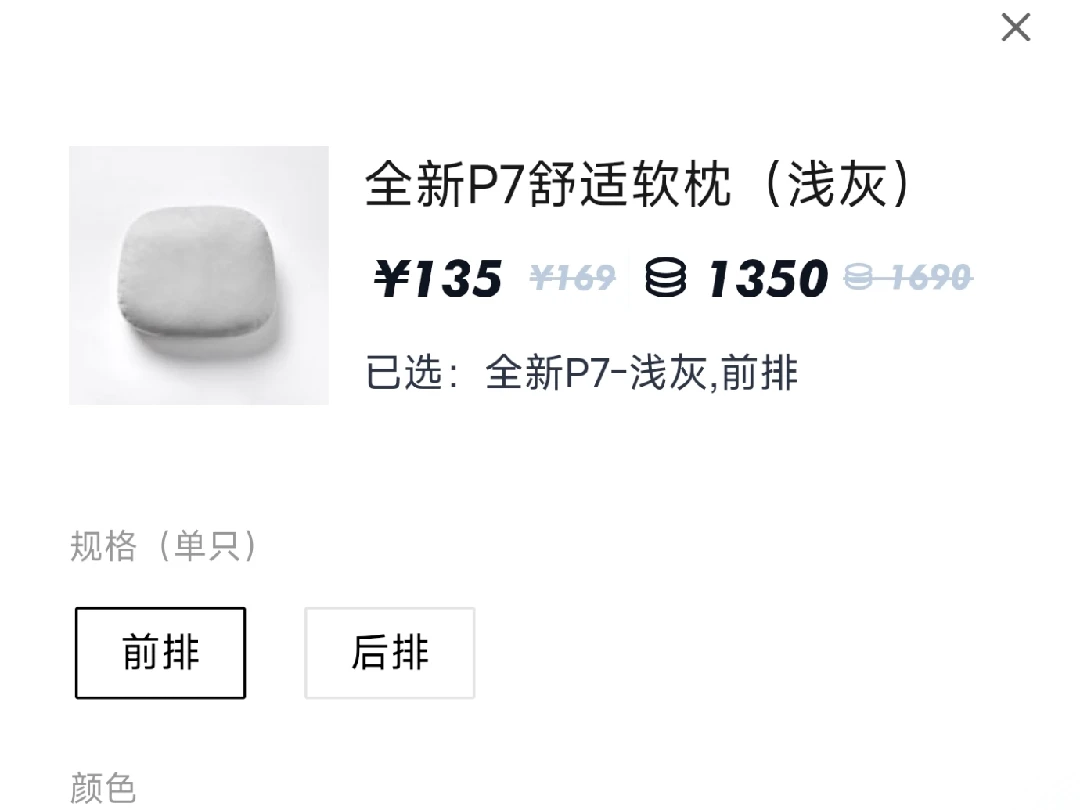This screenshot has height=810, width=1080.
Task: Click the 前排 word in selected summary
Action: coord(760,373)
